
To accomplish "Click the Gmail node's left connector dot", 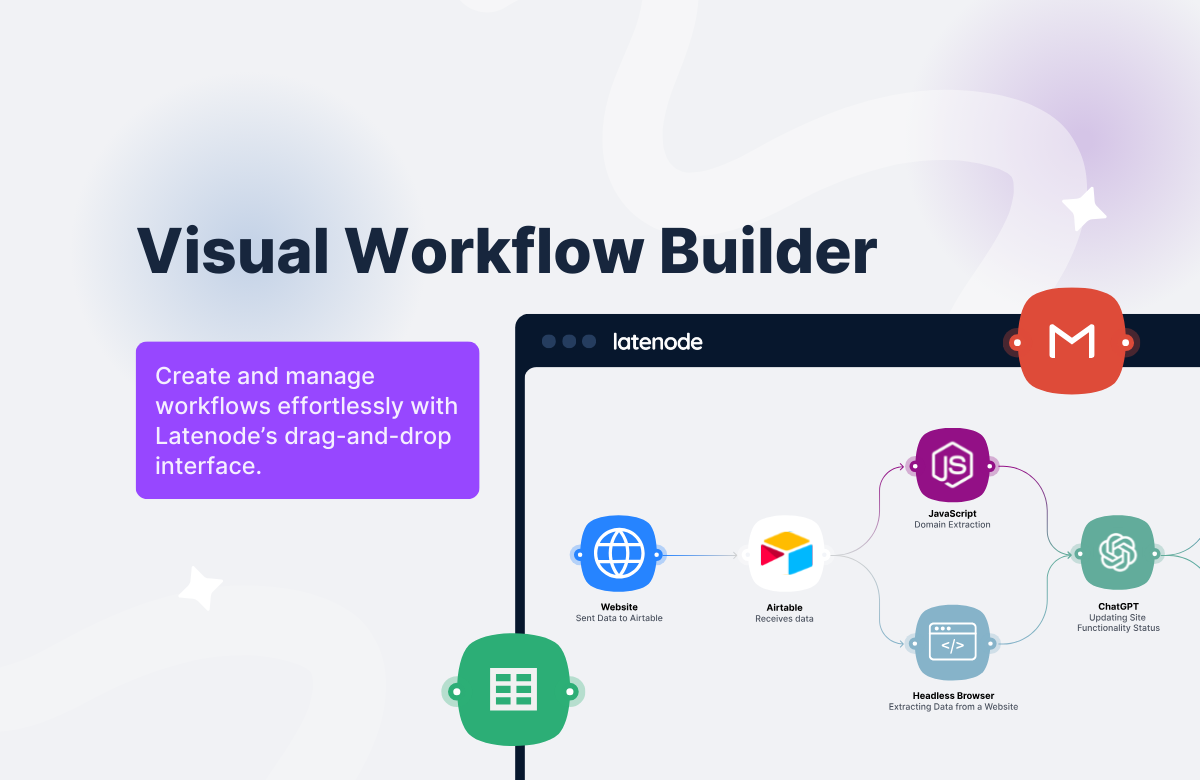I will 1016,343.
